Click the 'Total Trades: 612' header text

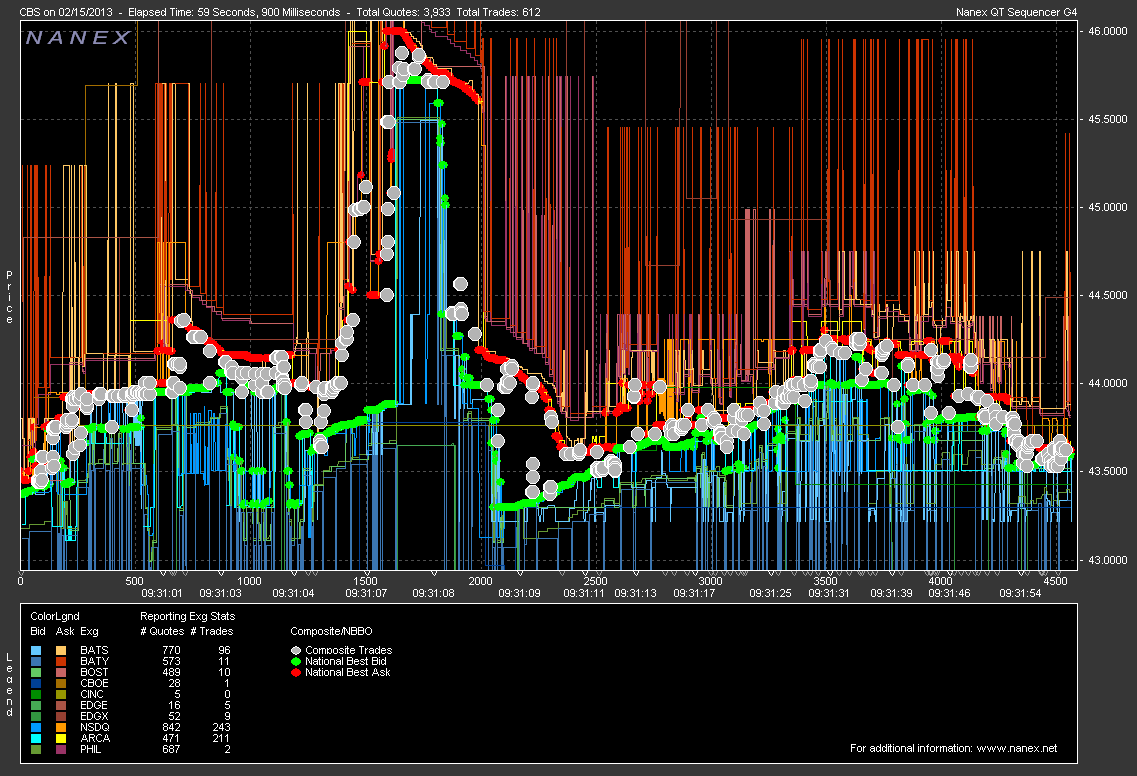tap(497, 12)
